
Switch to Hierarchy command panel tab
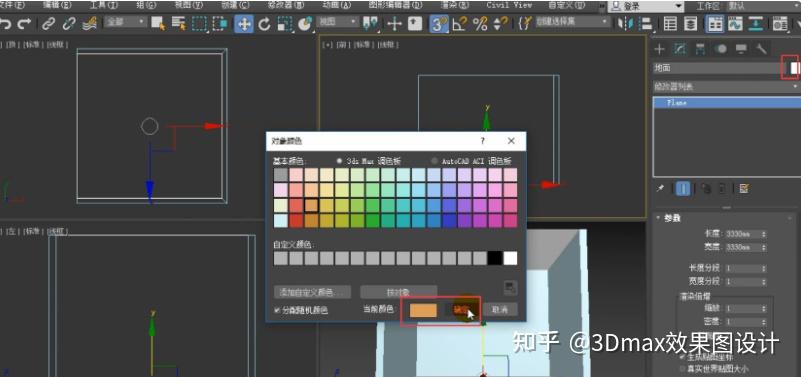click(700, 49)
